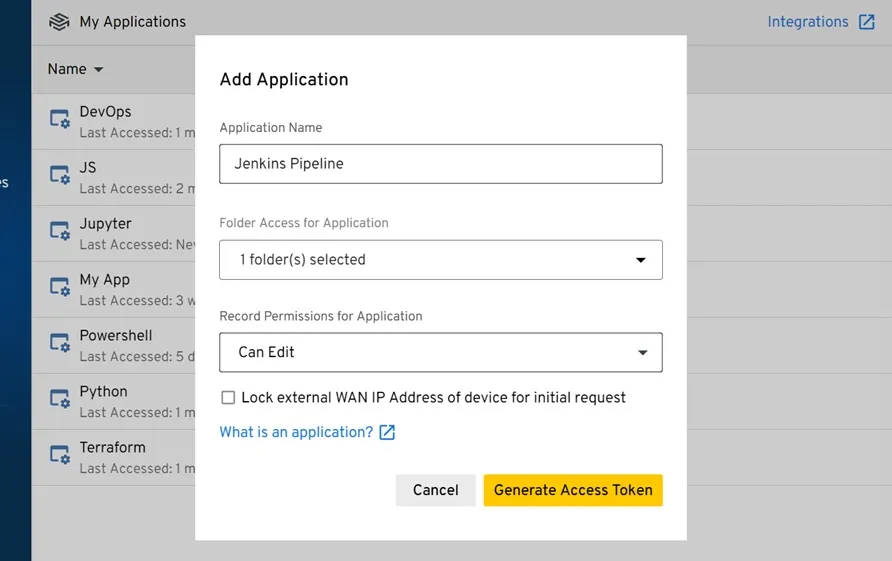Sort the list using the Name arrow
892x561 pixels.
(x=98, y=70)
